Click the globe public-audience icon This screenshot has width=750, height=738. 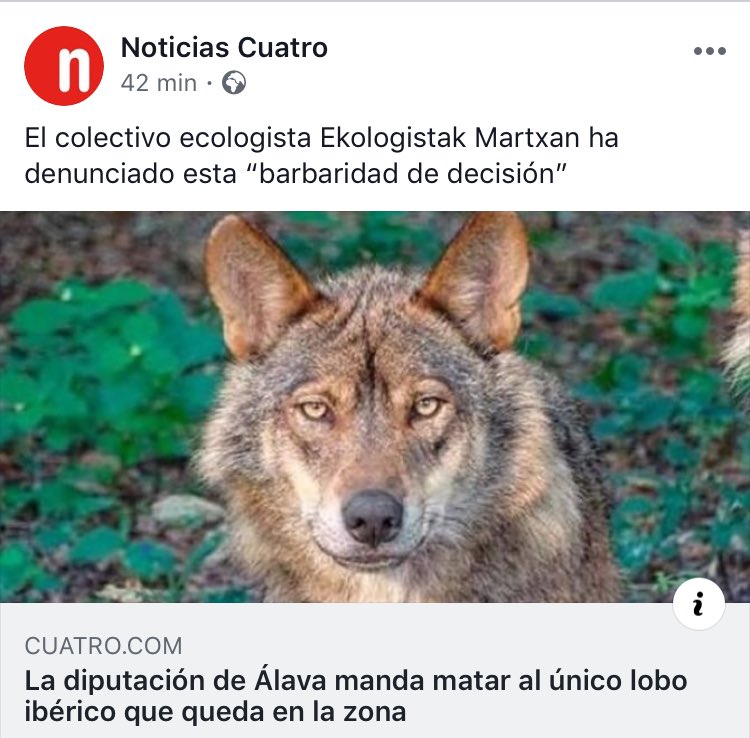pyautogui.click(x=234, y=83)
